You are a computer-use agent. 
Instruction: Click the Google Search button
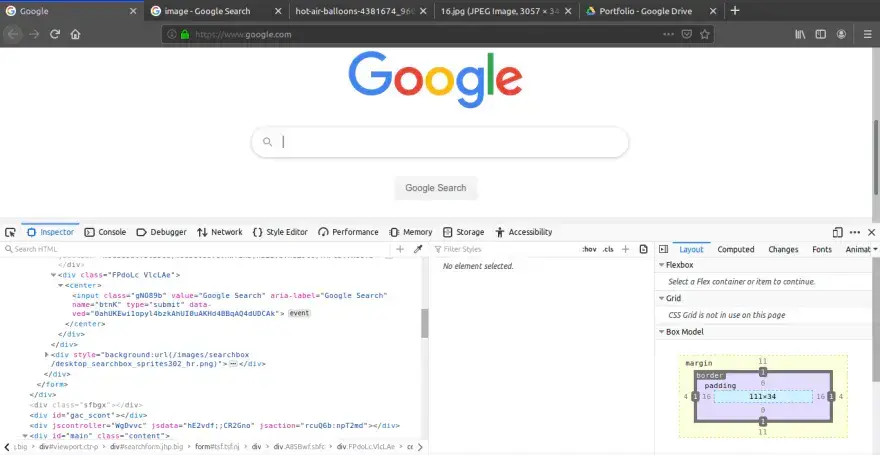[x=435, y=188]
